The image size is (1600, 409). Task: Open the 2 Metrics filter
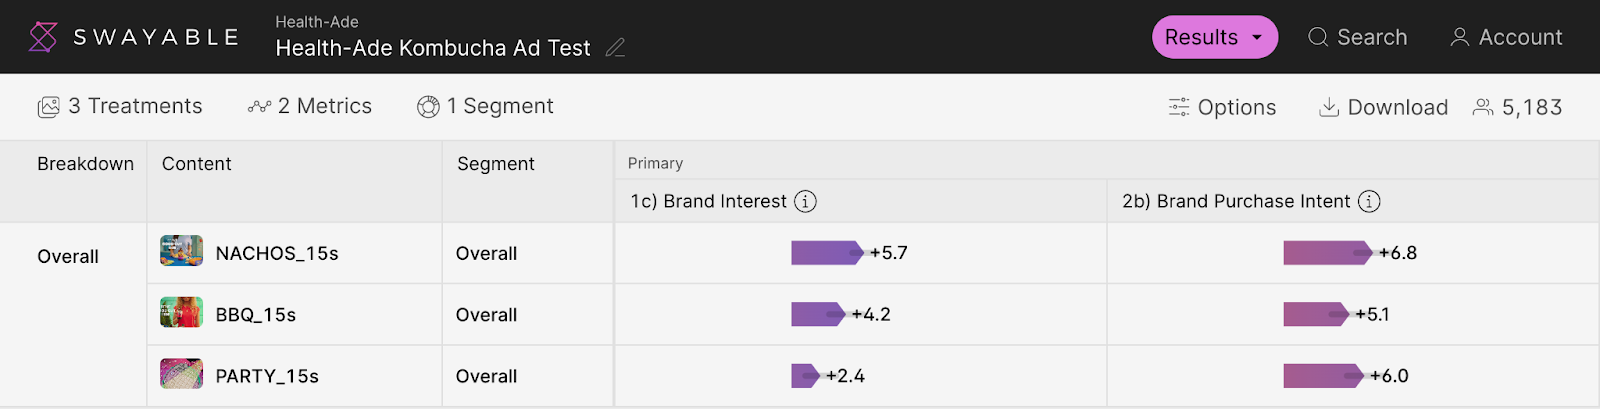(310, 106)
